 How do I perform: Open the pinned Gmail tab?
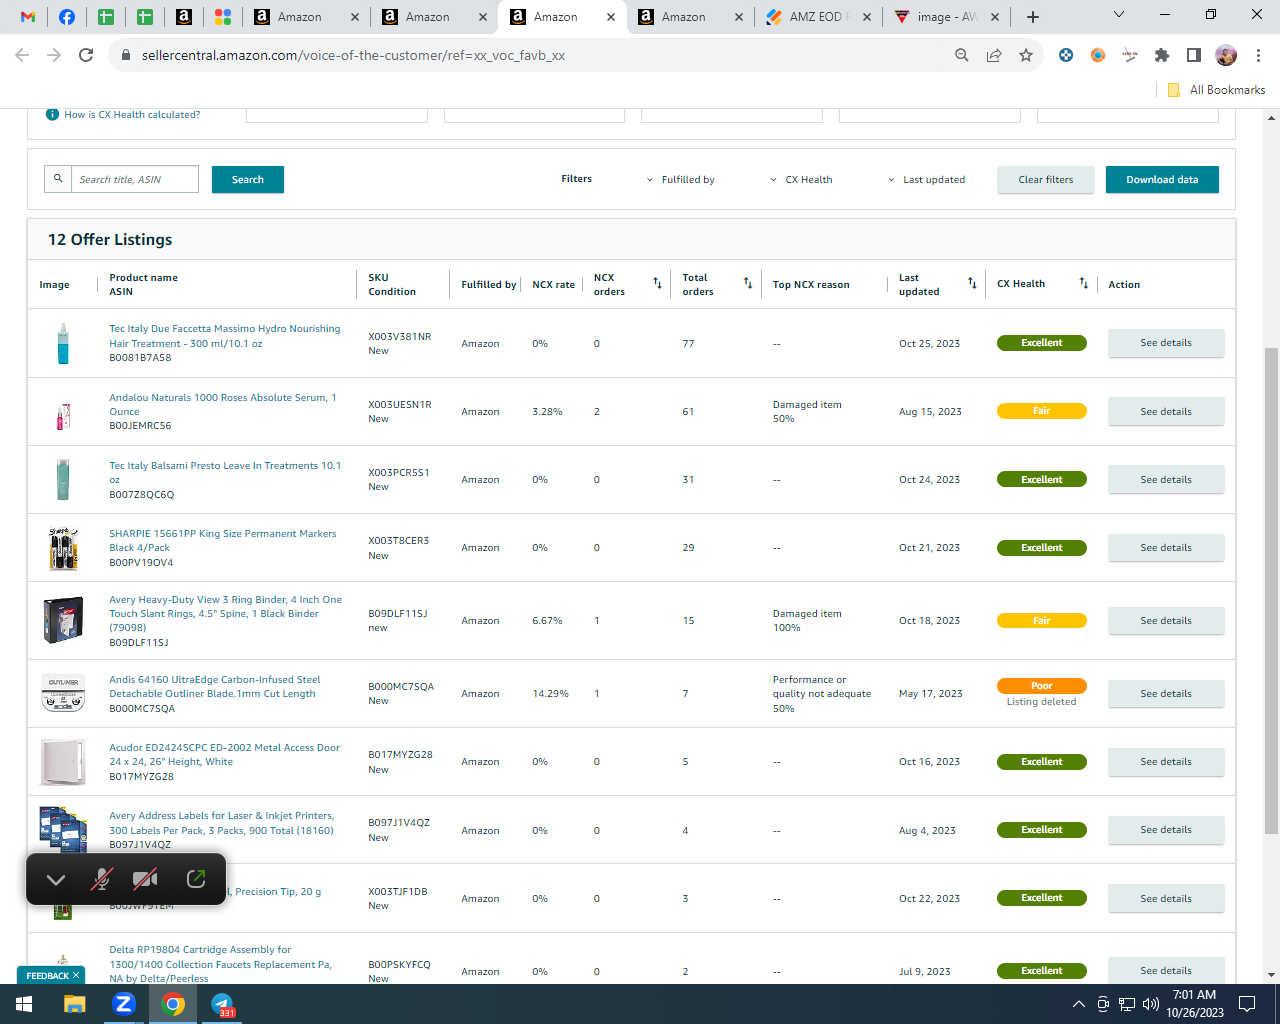pos(28,17)
